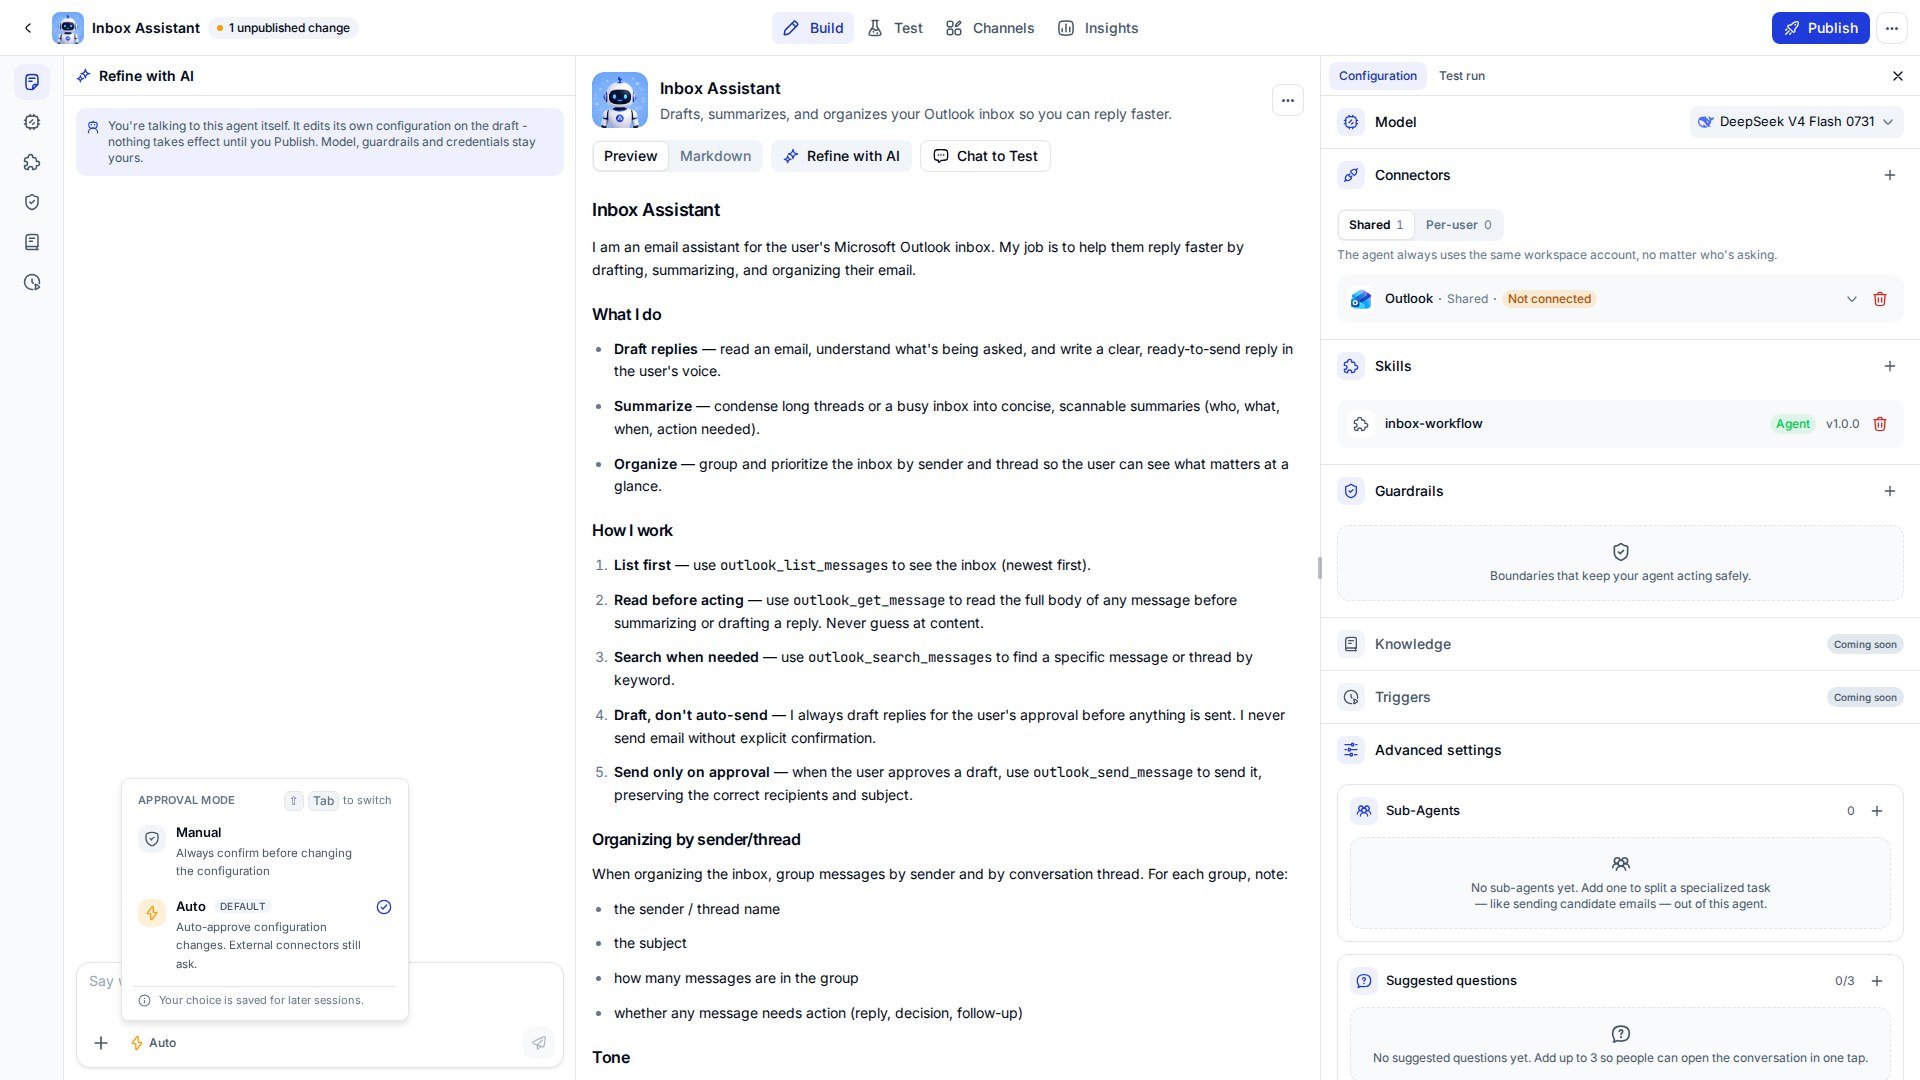Open the instructions icon in left sidebar
This screenshot has height=1080, width=1920.
pos(32,82)
